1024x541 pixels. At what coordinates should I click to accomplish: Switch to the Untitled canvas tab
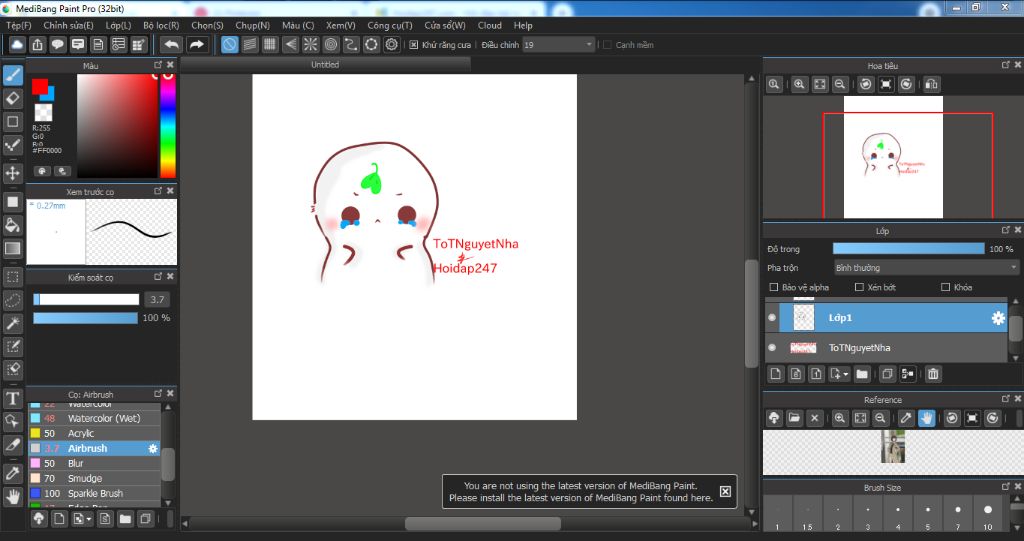(x=325, y=64)
